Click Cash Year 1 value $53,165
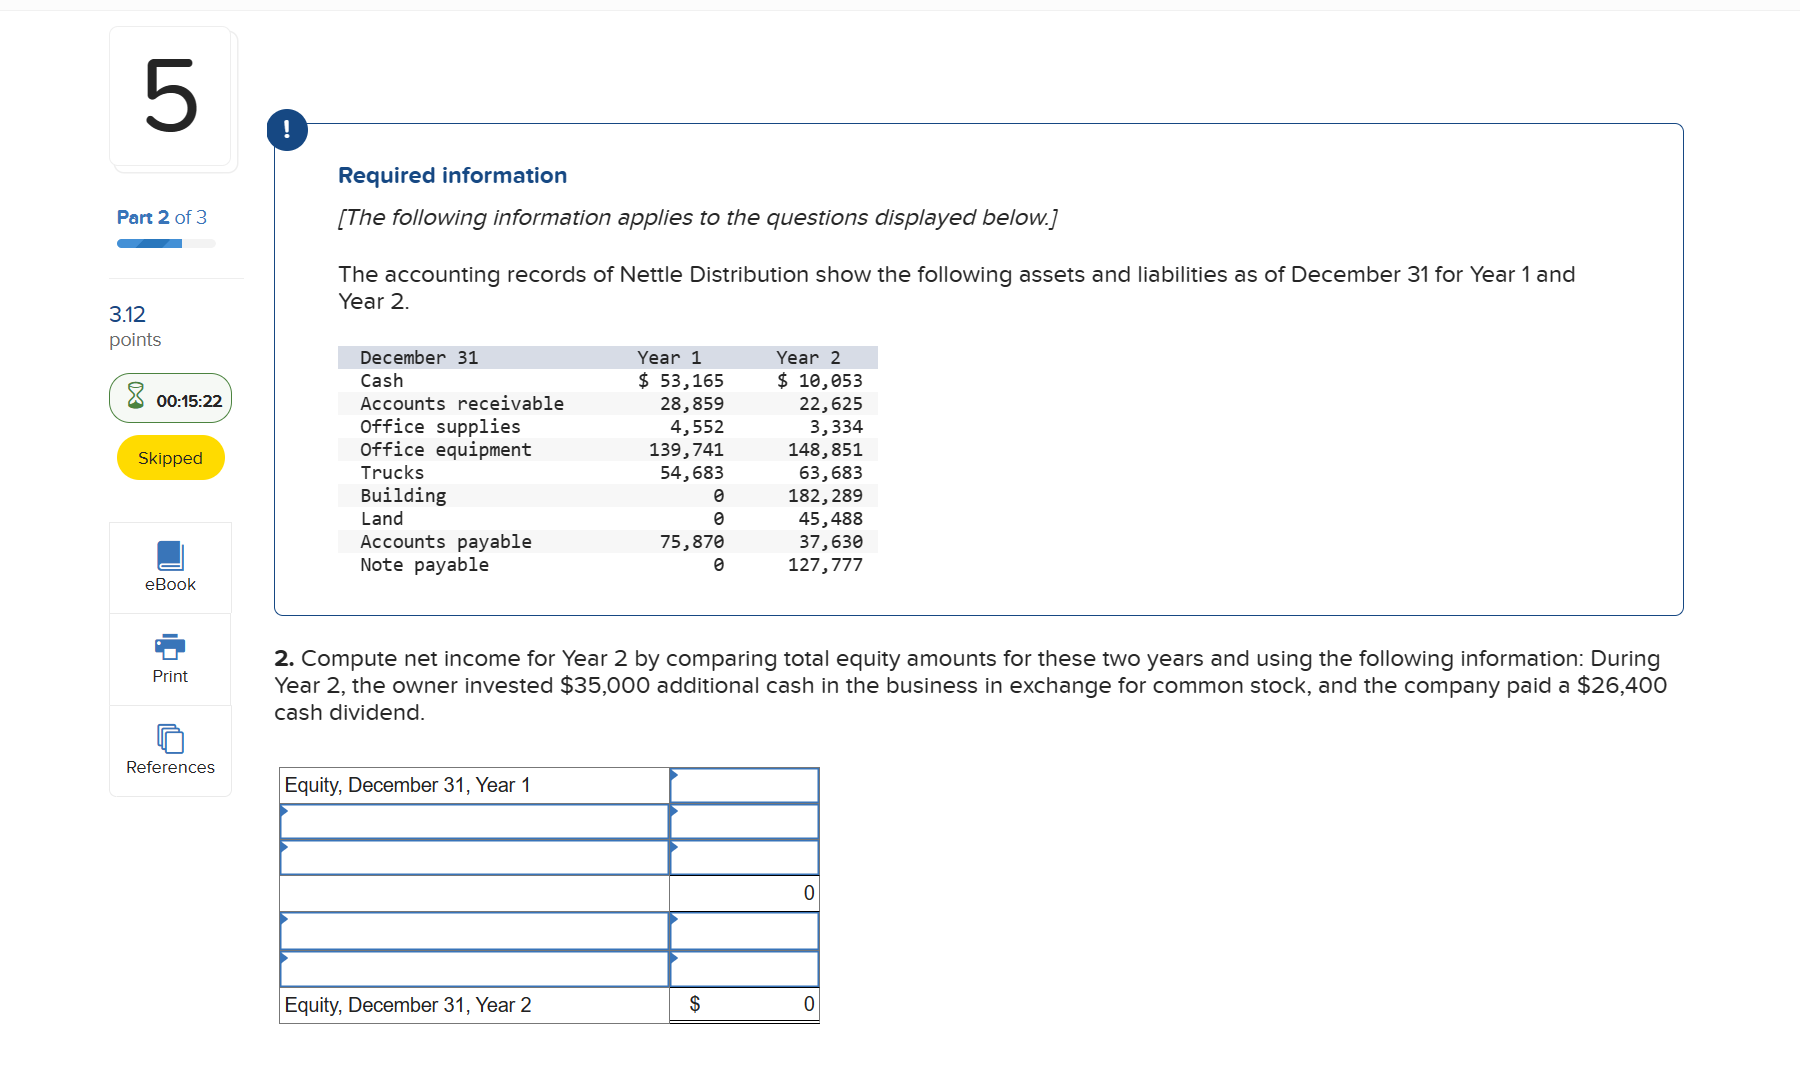 [681, 381]
